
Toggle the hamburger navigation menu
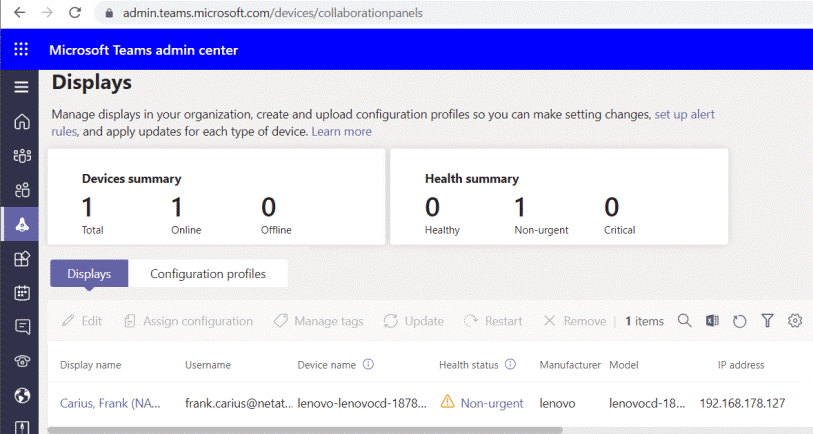tap(21, 87)
